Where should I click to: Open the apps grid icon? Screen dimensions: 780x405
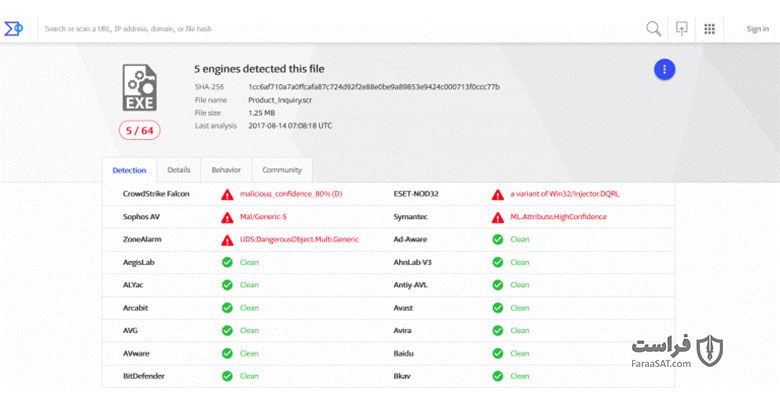pos(709,29)
